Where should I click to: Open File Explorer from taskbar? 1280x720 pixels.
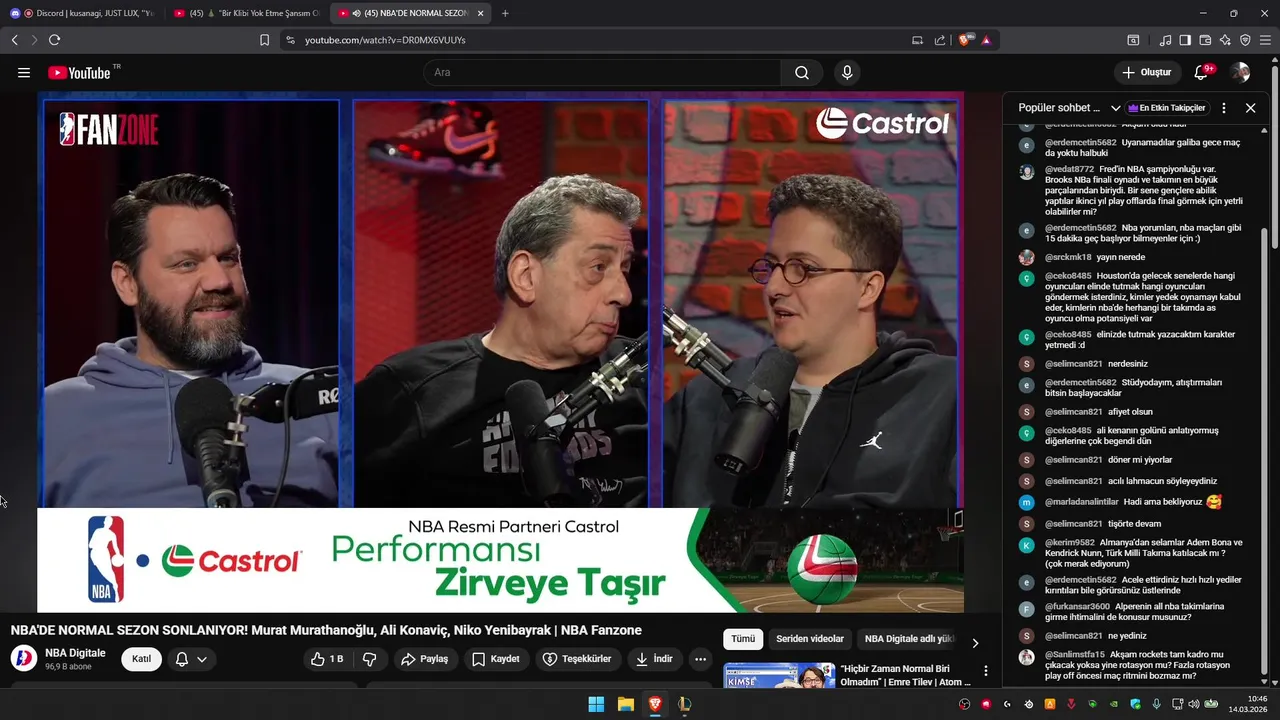[625, 704]
